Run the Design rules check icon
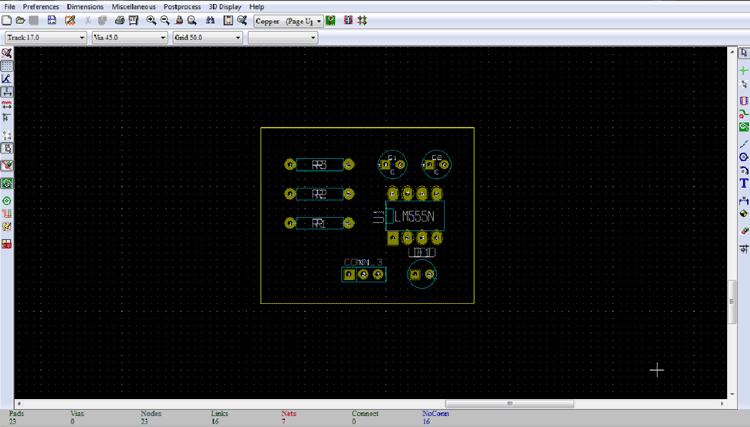The height and width of the screenshot is (427, 750). tap(242, 21)
